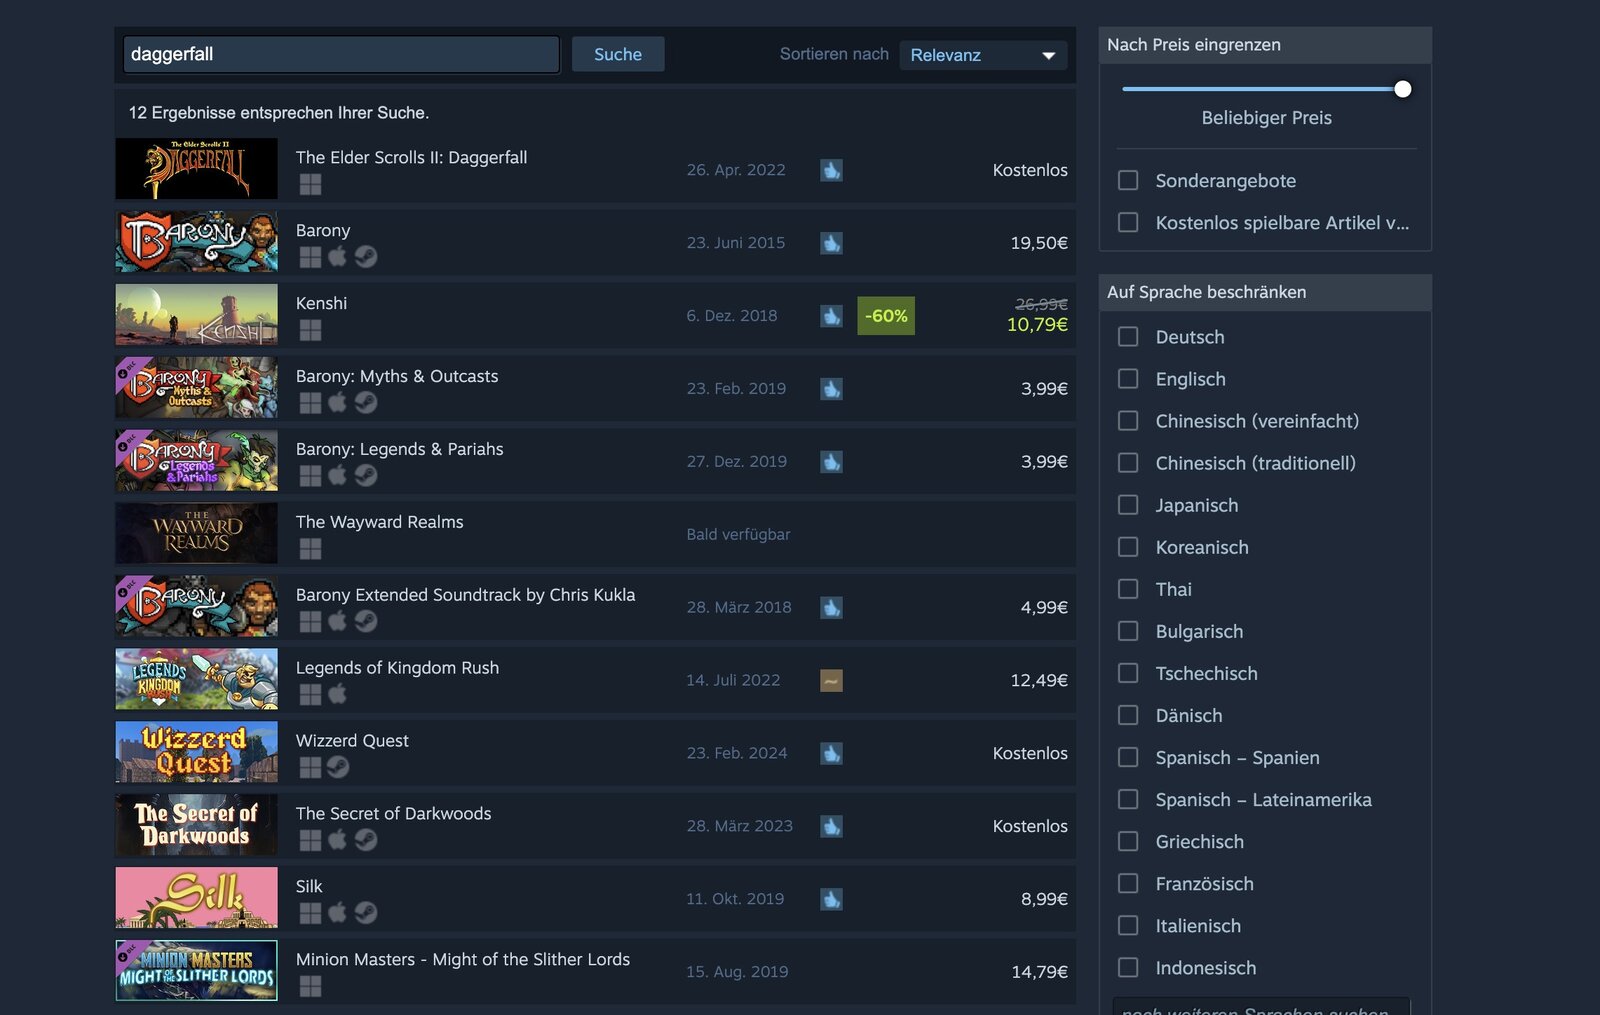Click the Daggerfall game thumbnail

(x=196, y=169)
